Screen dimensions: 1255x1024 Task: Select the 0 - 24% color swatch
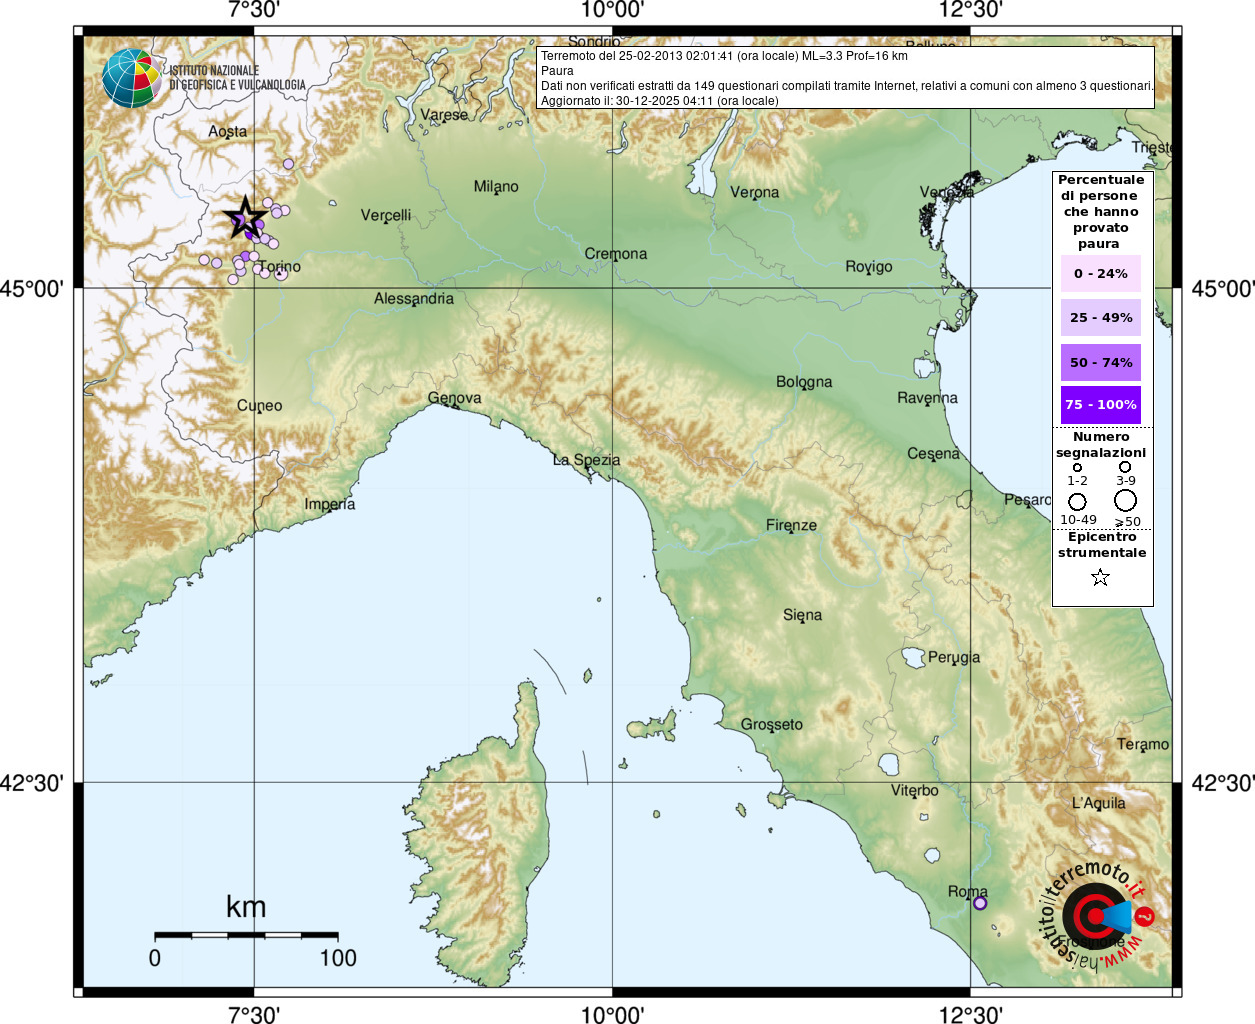(x=1101, y=273)
